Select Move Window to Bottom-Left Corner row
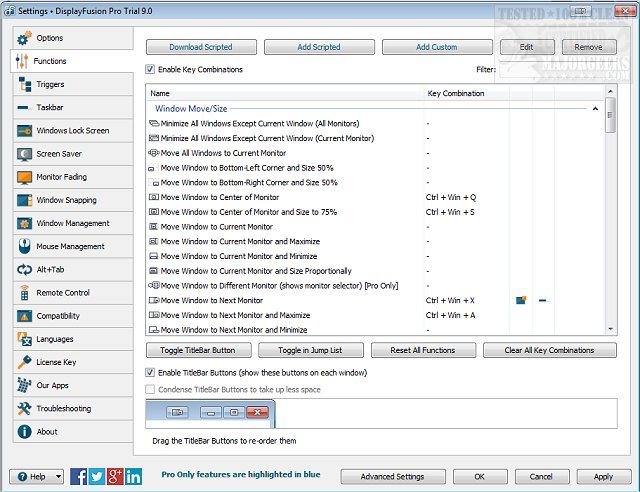Screen dimensions: 640x492 pos(375,168)
